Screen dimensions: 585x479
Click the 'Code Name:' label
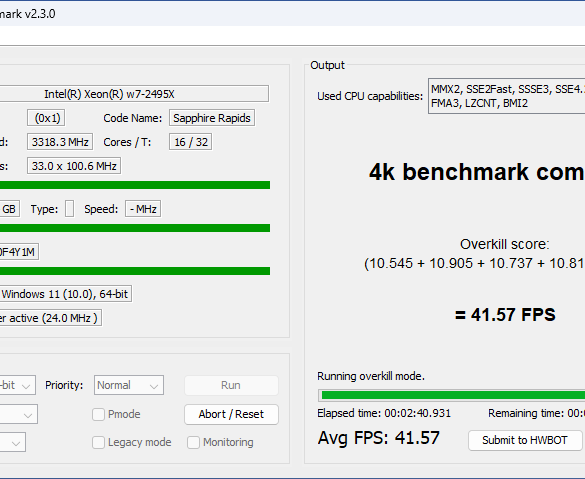pos(133,118)
